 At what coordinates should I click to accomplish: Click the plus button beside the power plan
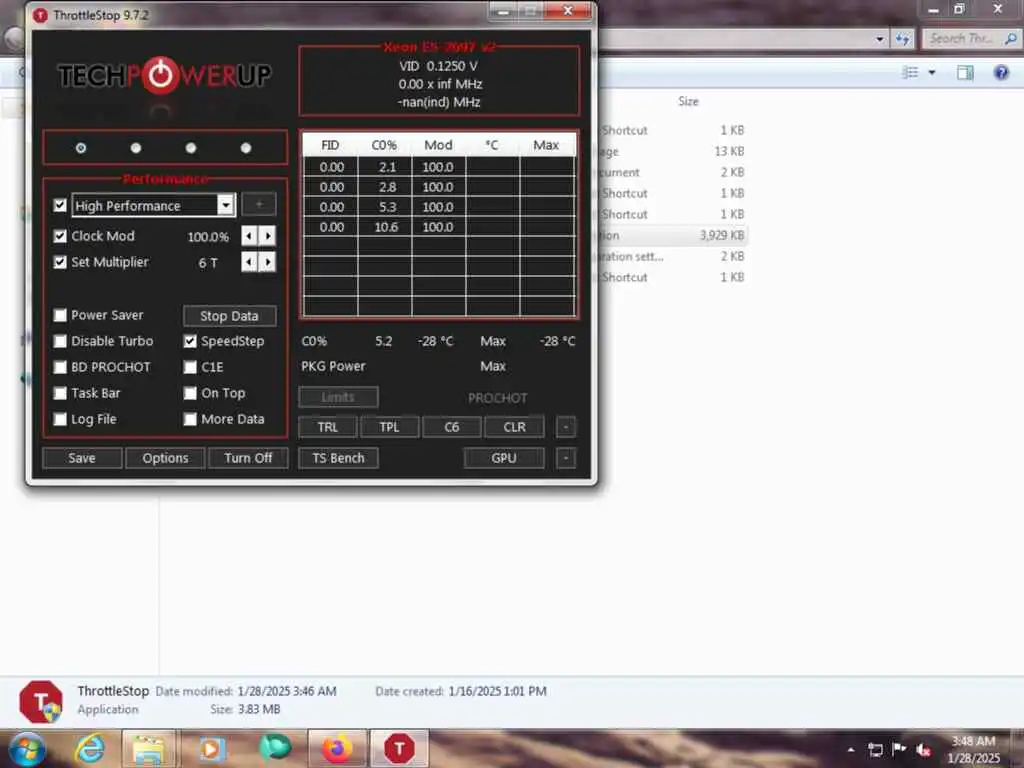259,204
